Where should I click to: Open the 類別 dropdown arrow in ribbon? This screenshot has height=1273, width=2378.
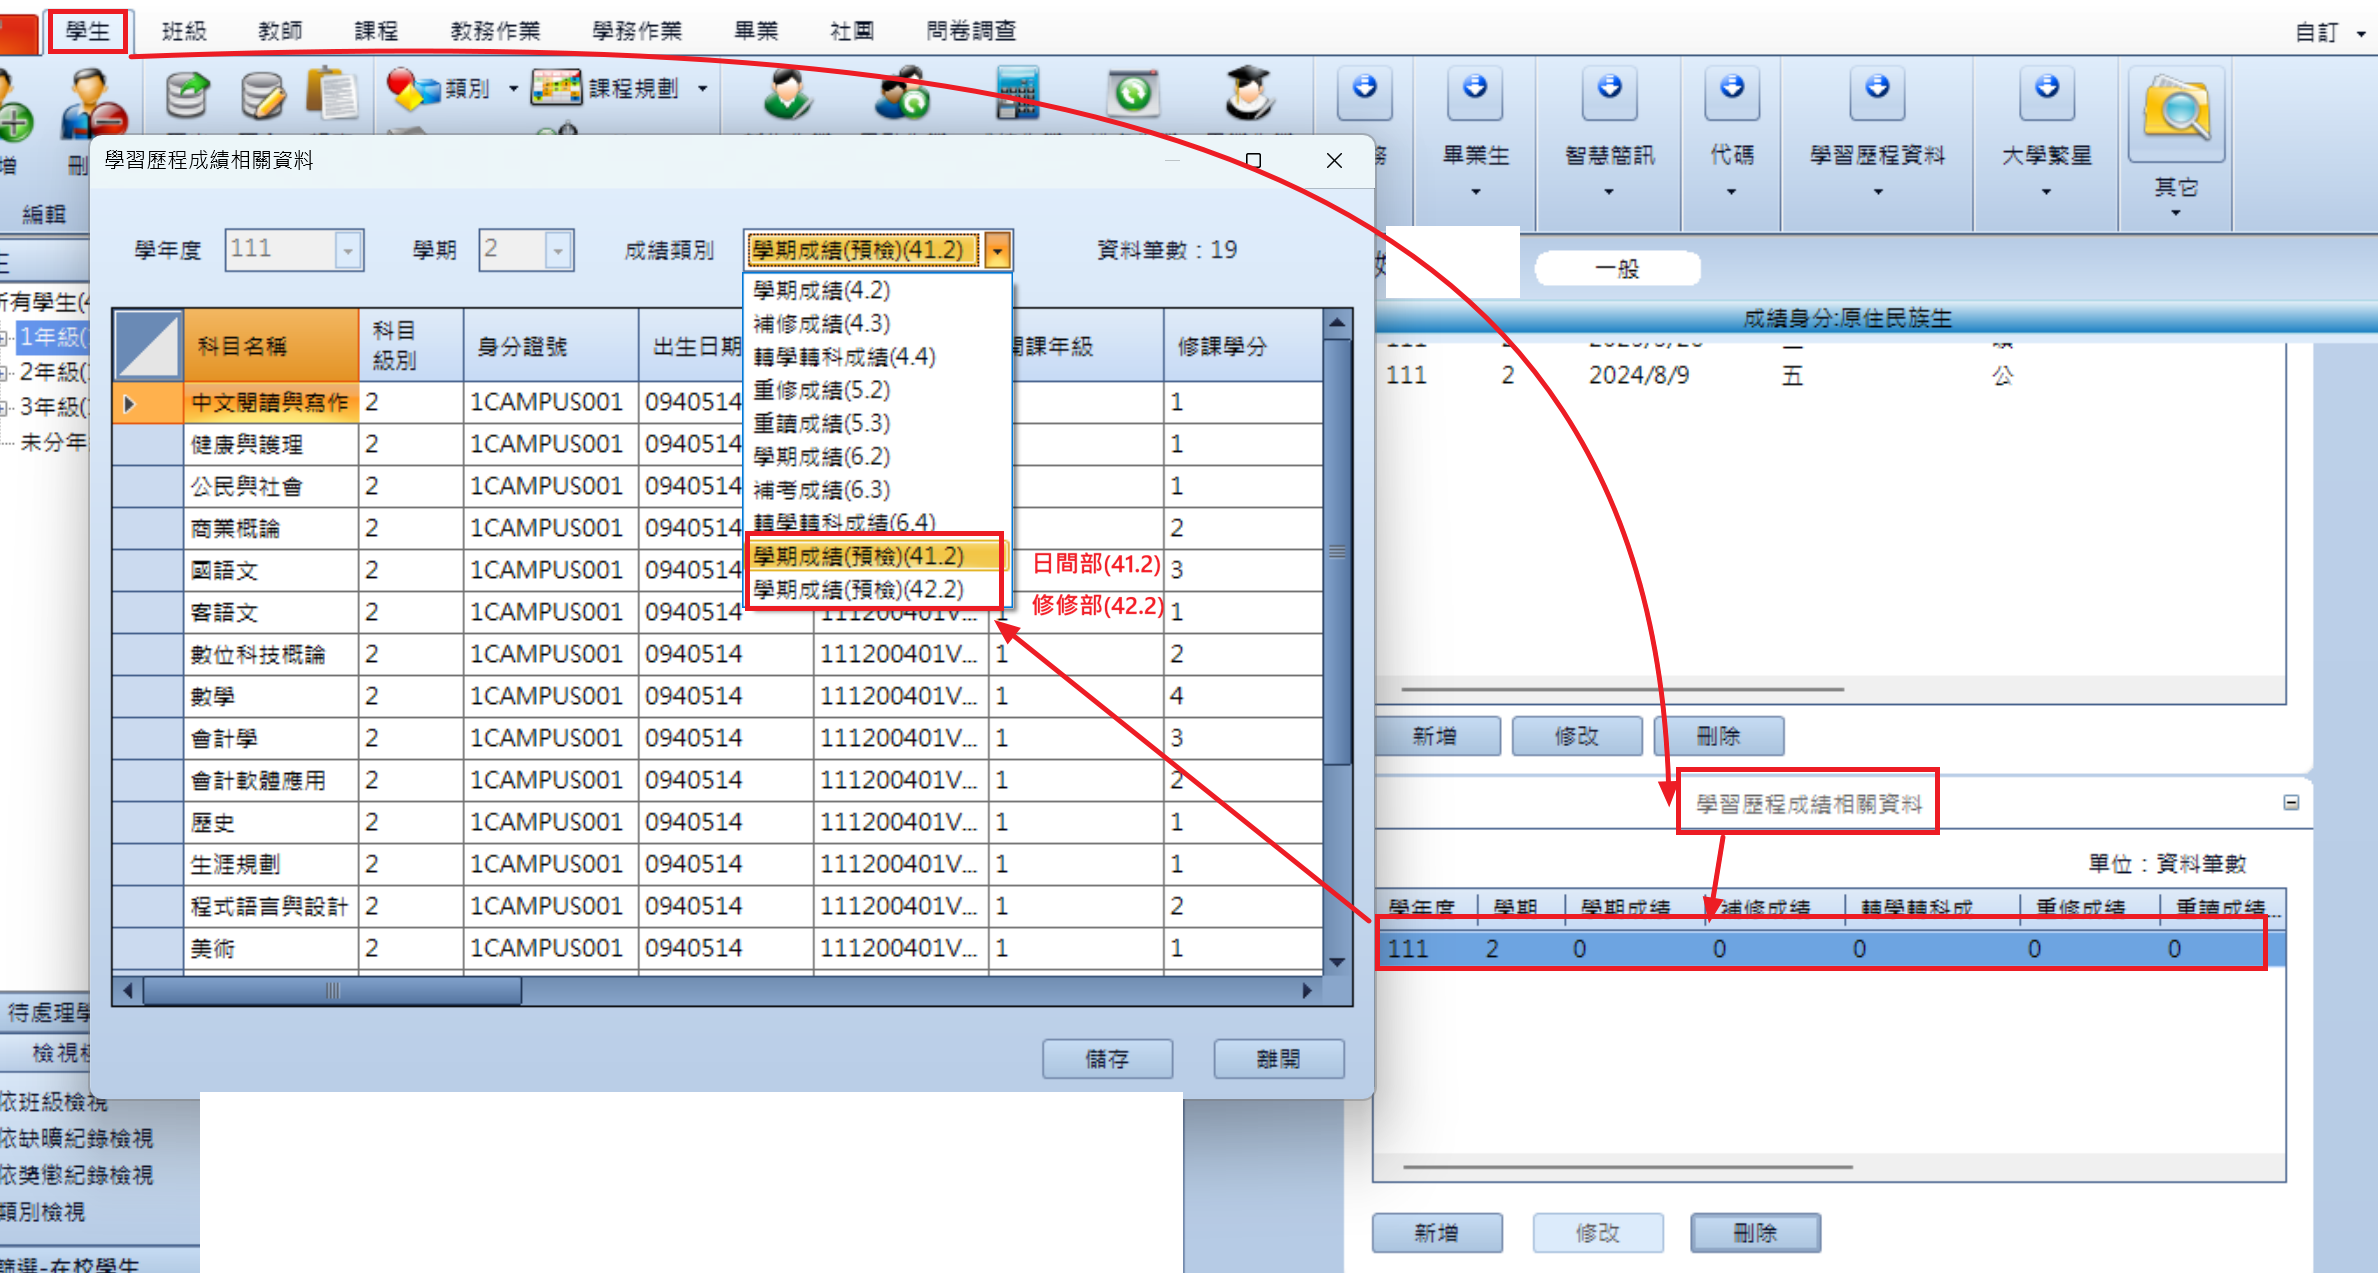tap(514, 89)
